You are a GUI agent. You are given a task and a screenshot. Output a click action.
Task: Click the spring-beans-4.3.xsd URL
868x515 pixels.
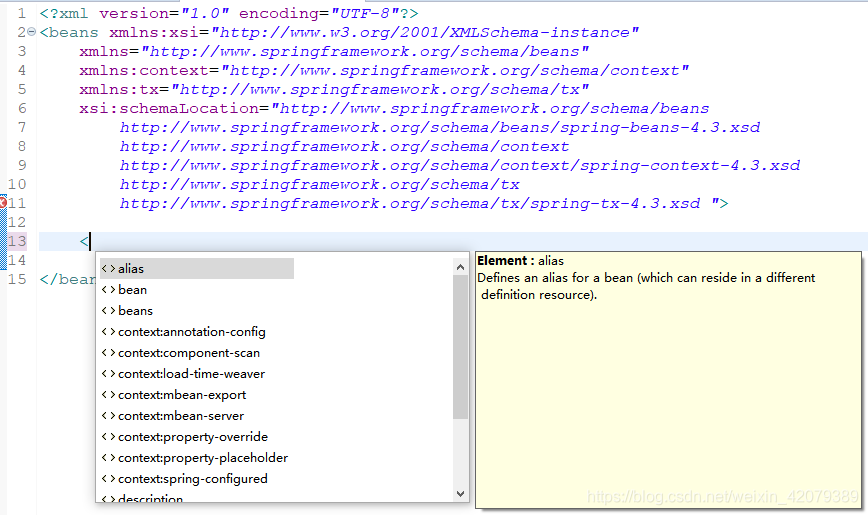click(440, 127)
